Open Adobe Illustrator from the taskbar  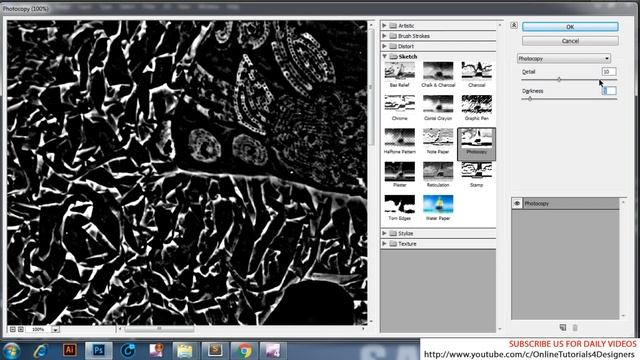pos(69,350)
